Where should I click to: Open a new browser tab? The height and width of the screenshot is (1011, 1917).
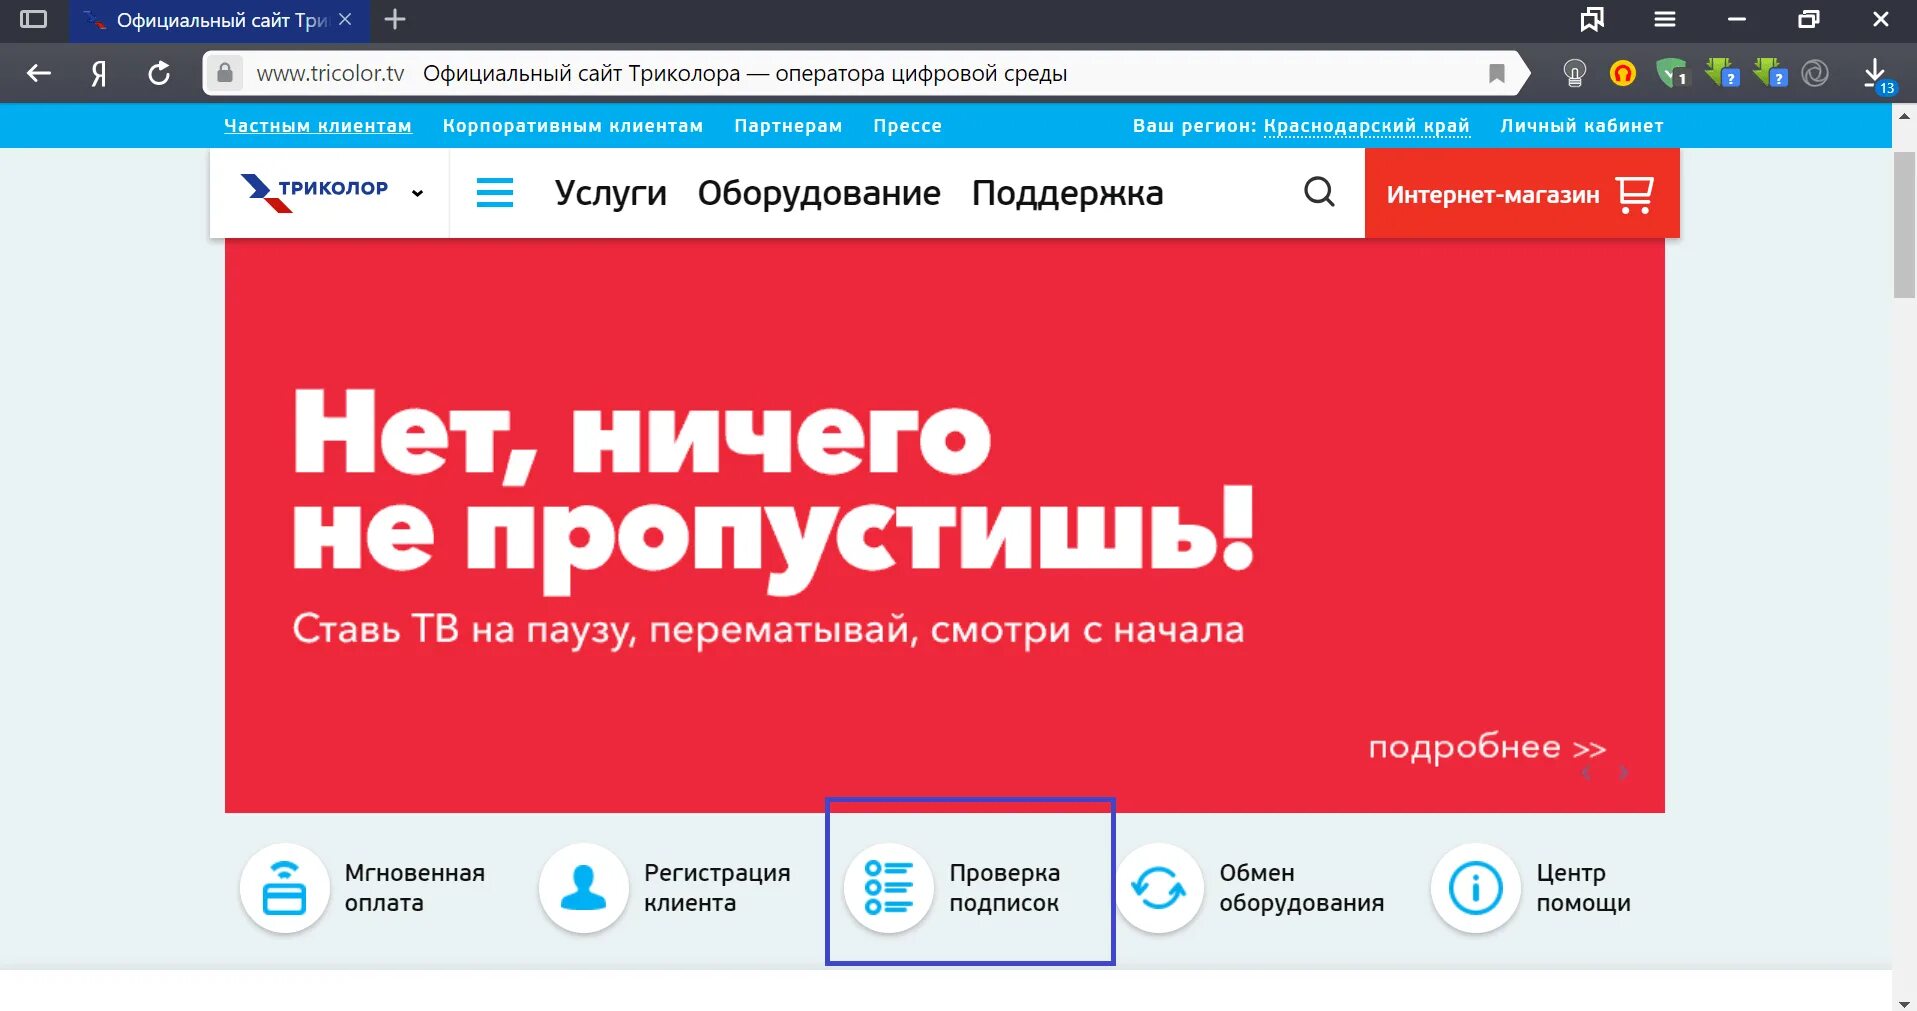tap(395, 19)
